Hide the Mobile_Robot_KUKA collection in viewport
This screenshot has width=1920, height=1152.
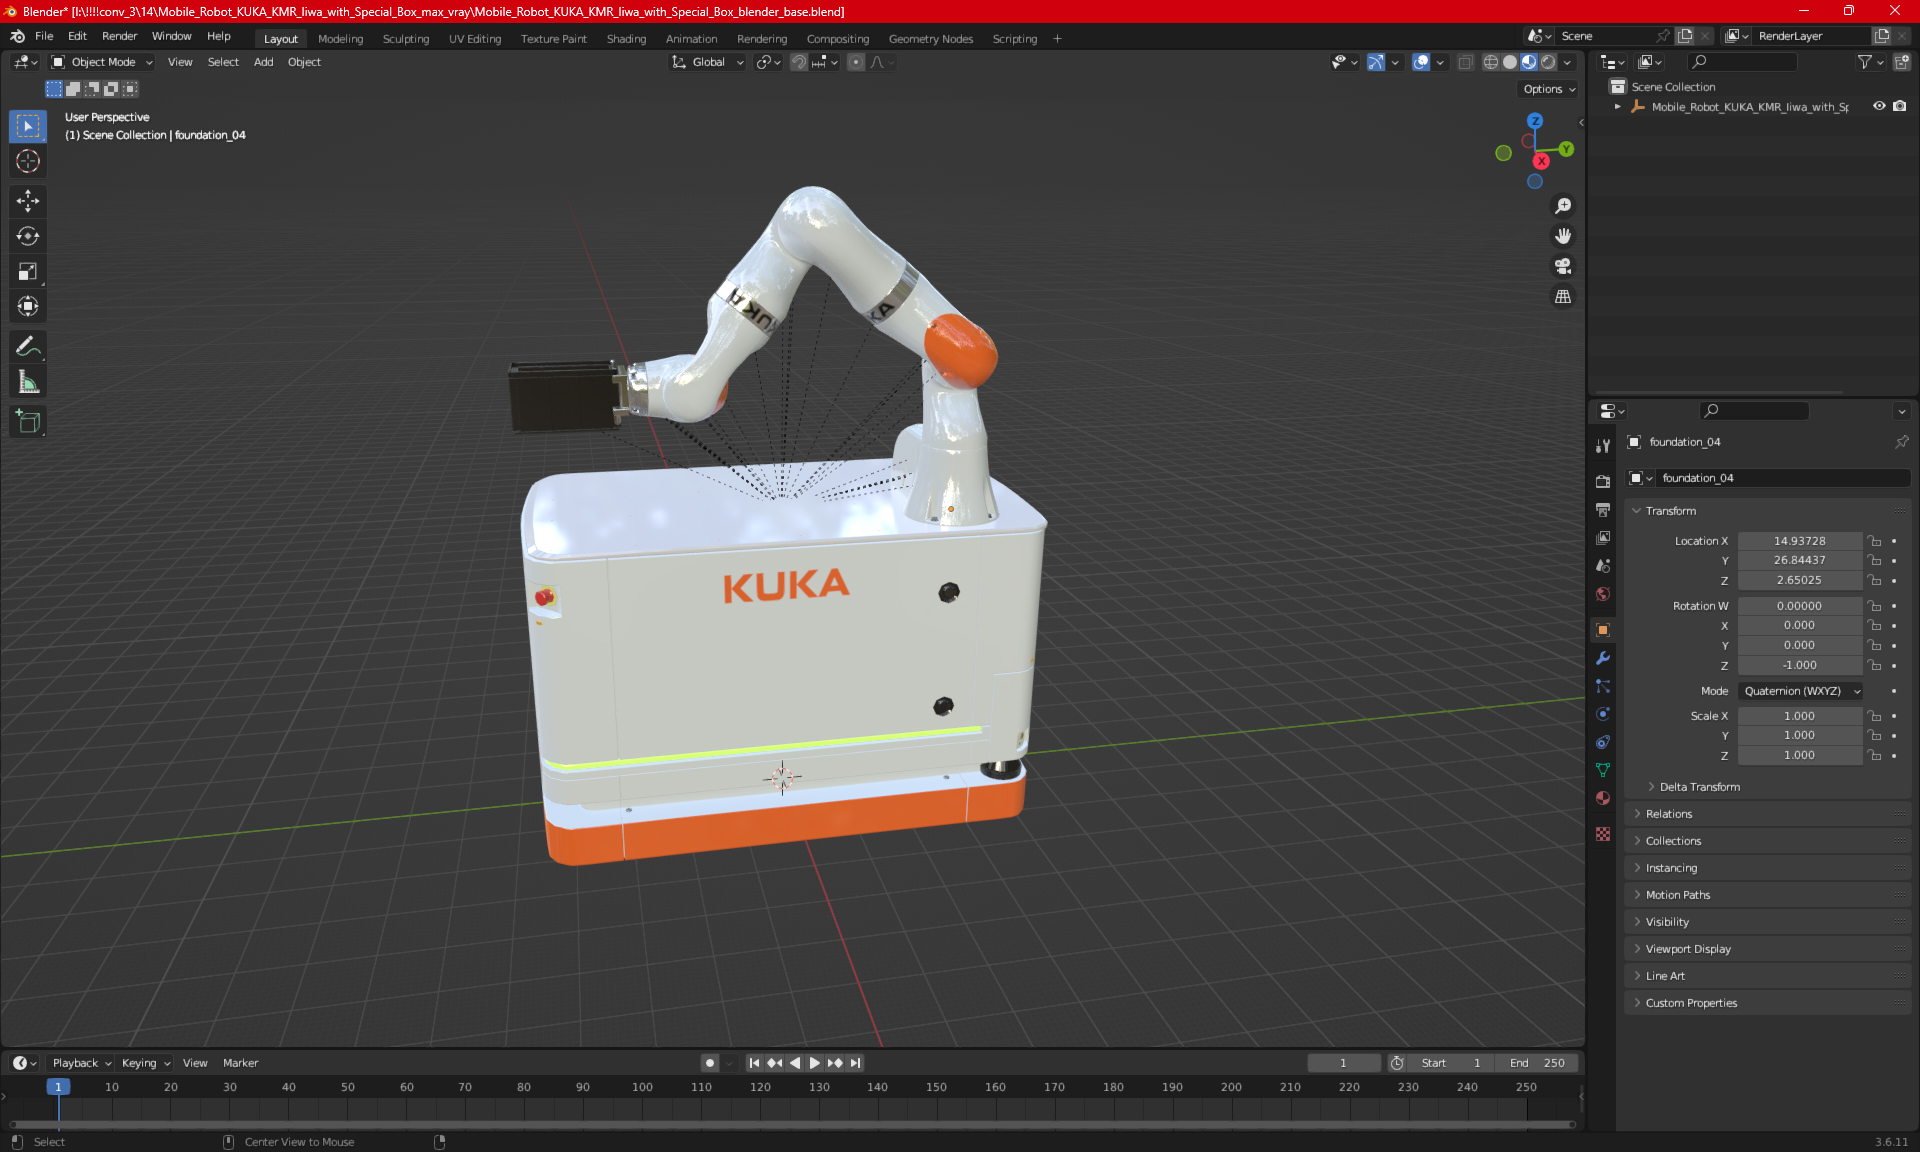click(x=1879, y=106)
